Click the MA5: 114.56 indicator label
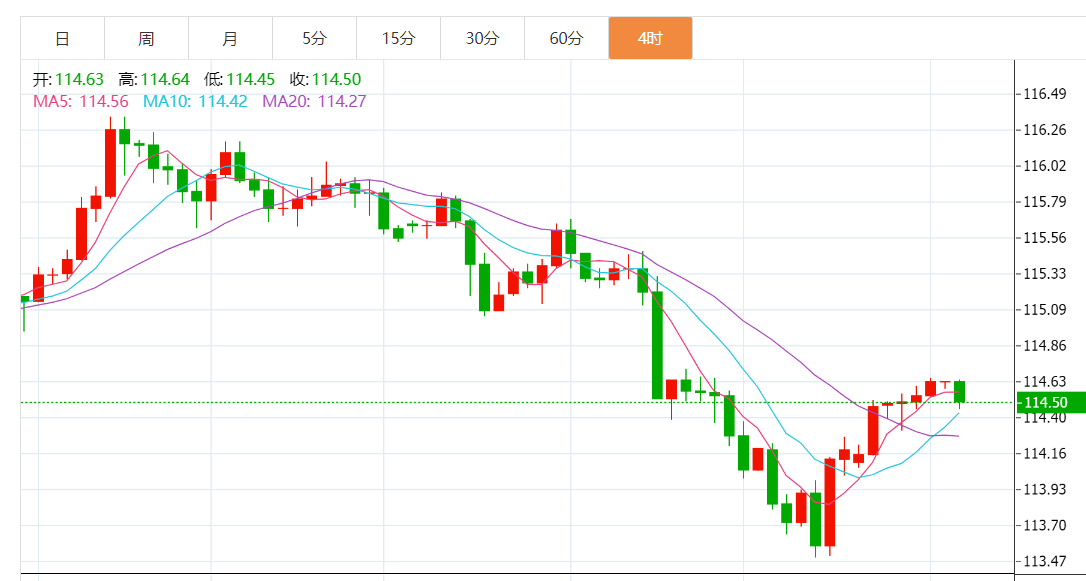Viewport: 1086px width, 581px height. pos(81,101)
